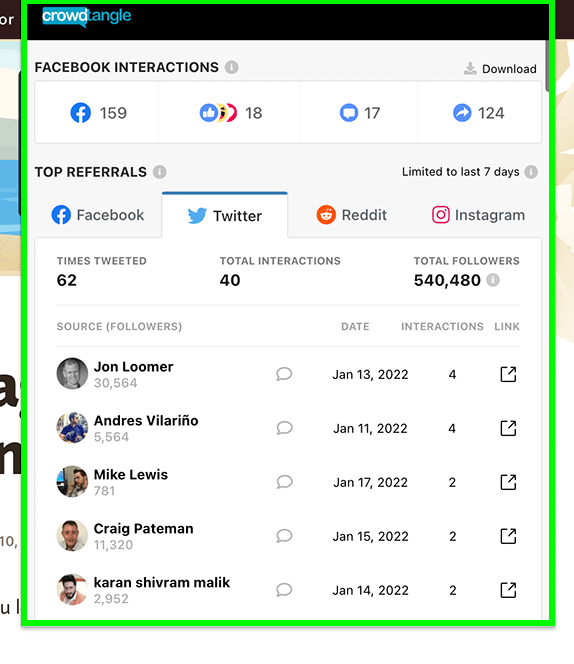Switch to the Reddit referrals tab
Screen dimensions: 574x664
351,215
